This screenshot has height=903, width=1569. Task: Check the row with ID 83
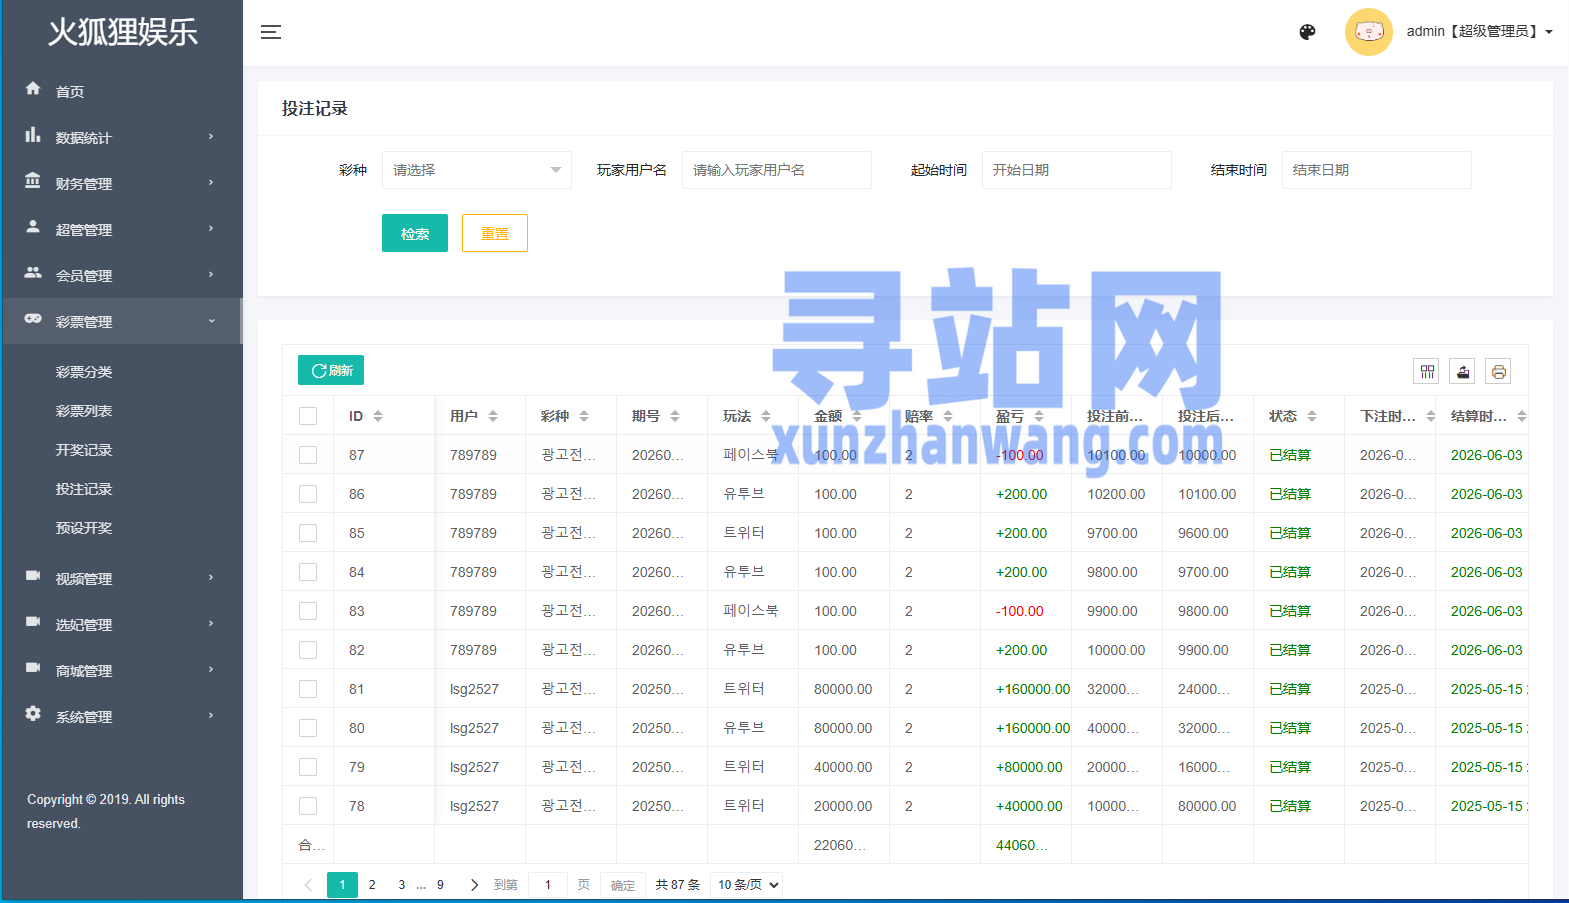click(x=308, y=611)
